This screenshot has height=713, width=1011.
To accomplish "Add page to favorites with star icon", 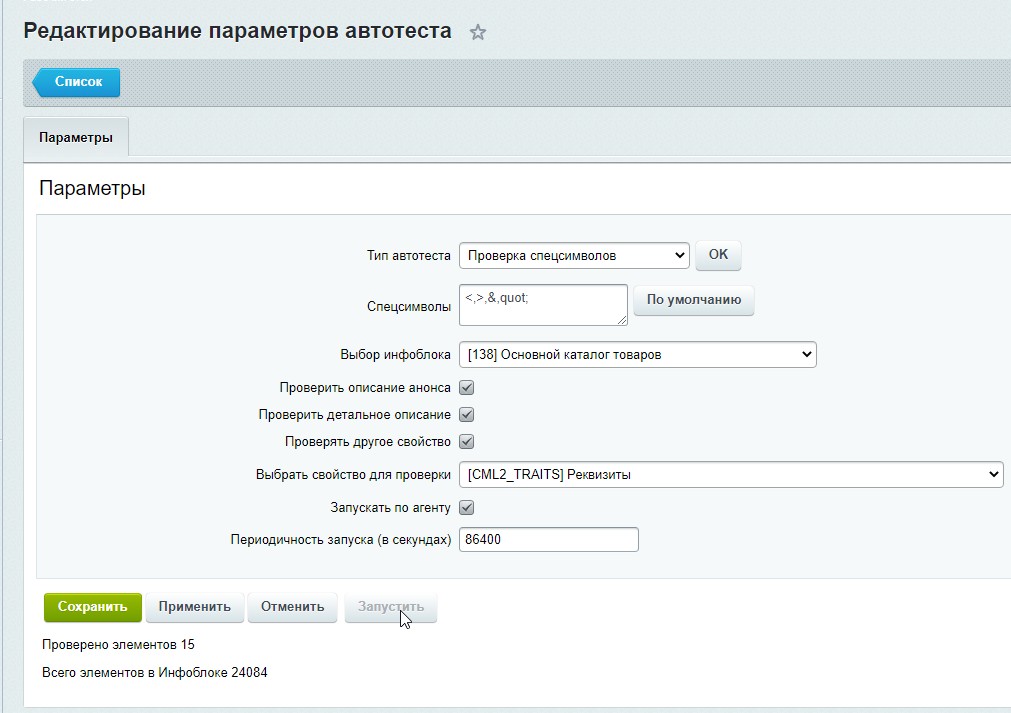I will pos(477,32).
